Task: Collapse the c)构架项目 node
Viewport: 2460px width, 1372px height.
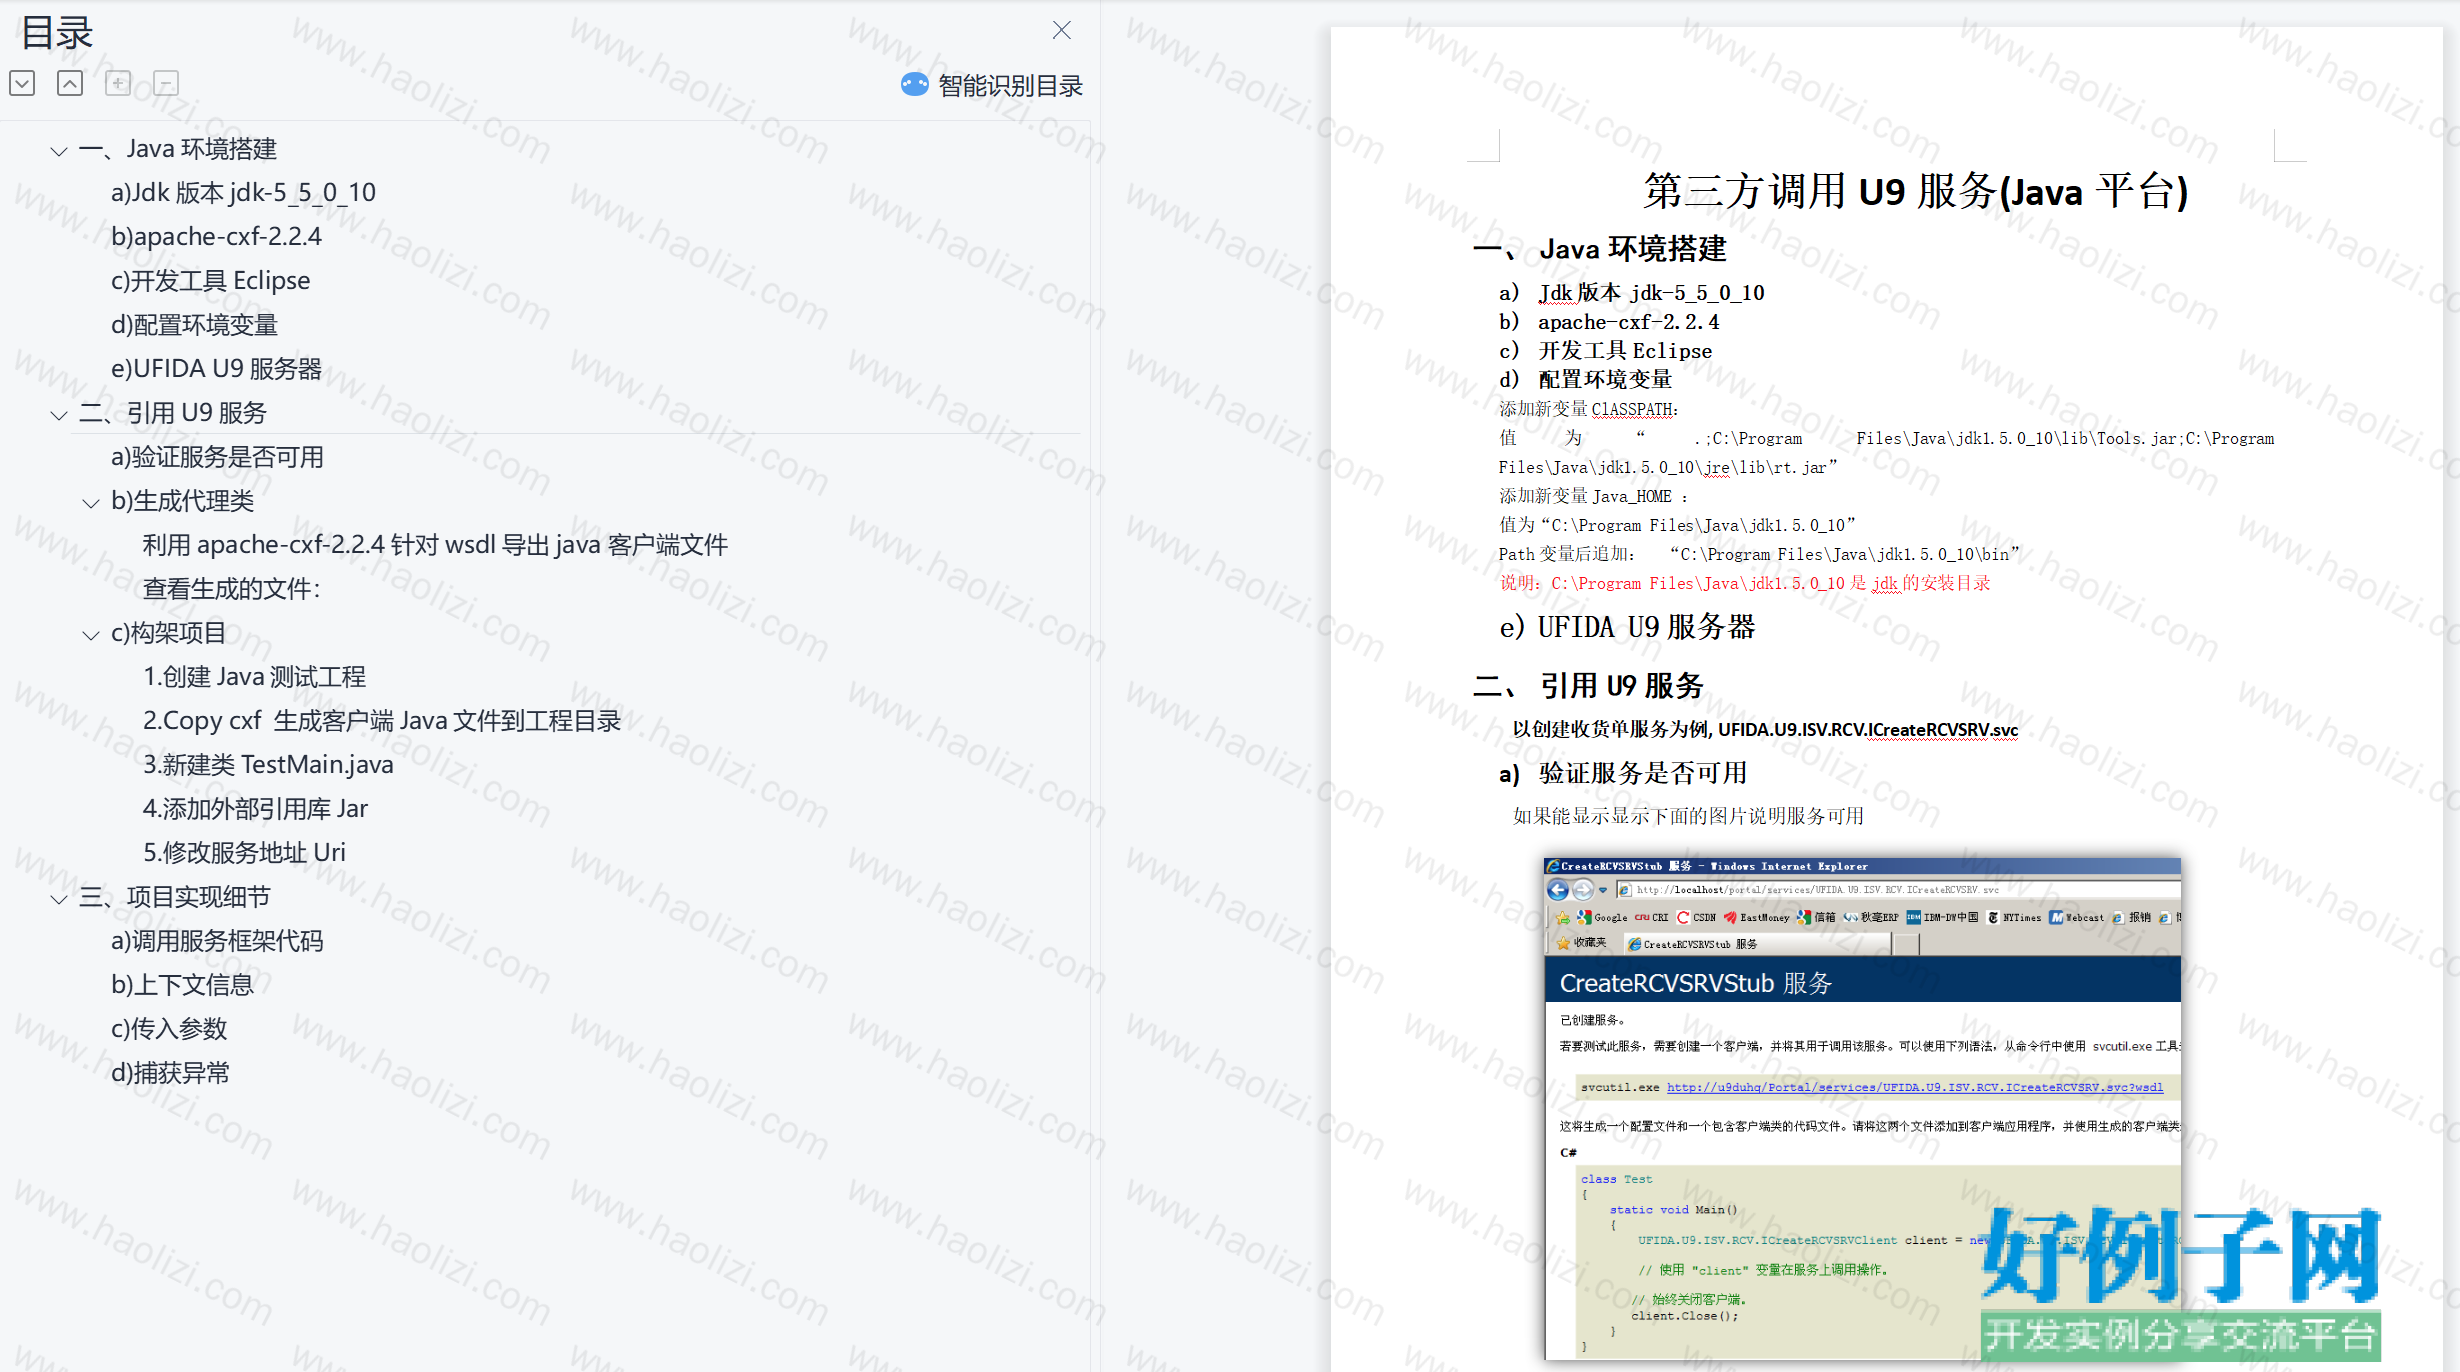Action: (91, 635)
